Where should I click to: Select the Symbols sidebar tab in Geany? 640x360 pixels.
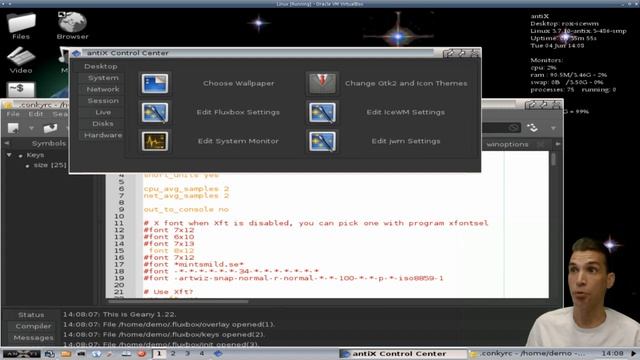[x=49, y=143]
